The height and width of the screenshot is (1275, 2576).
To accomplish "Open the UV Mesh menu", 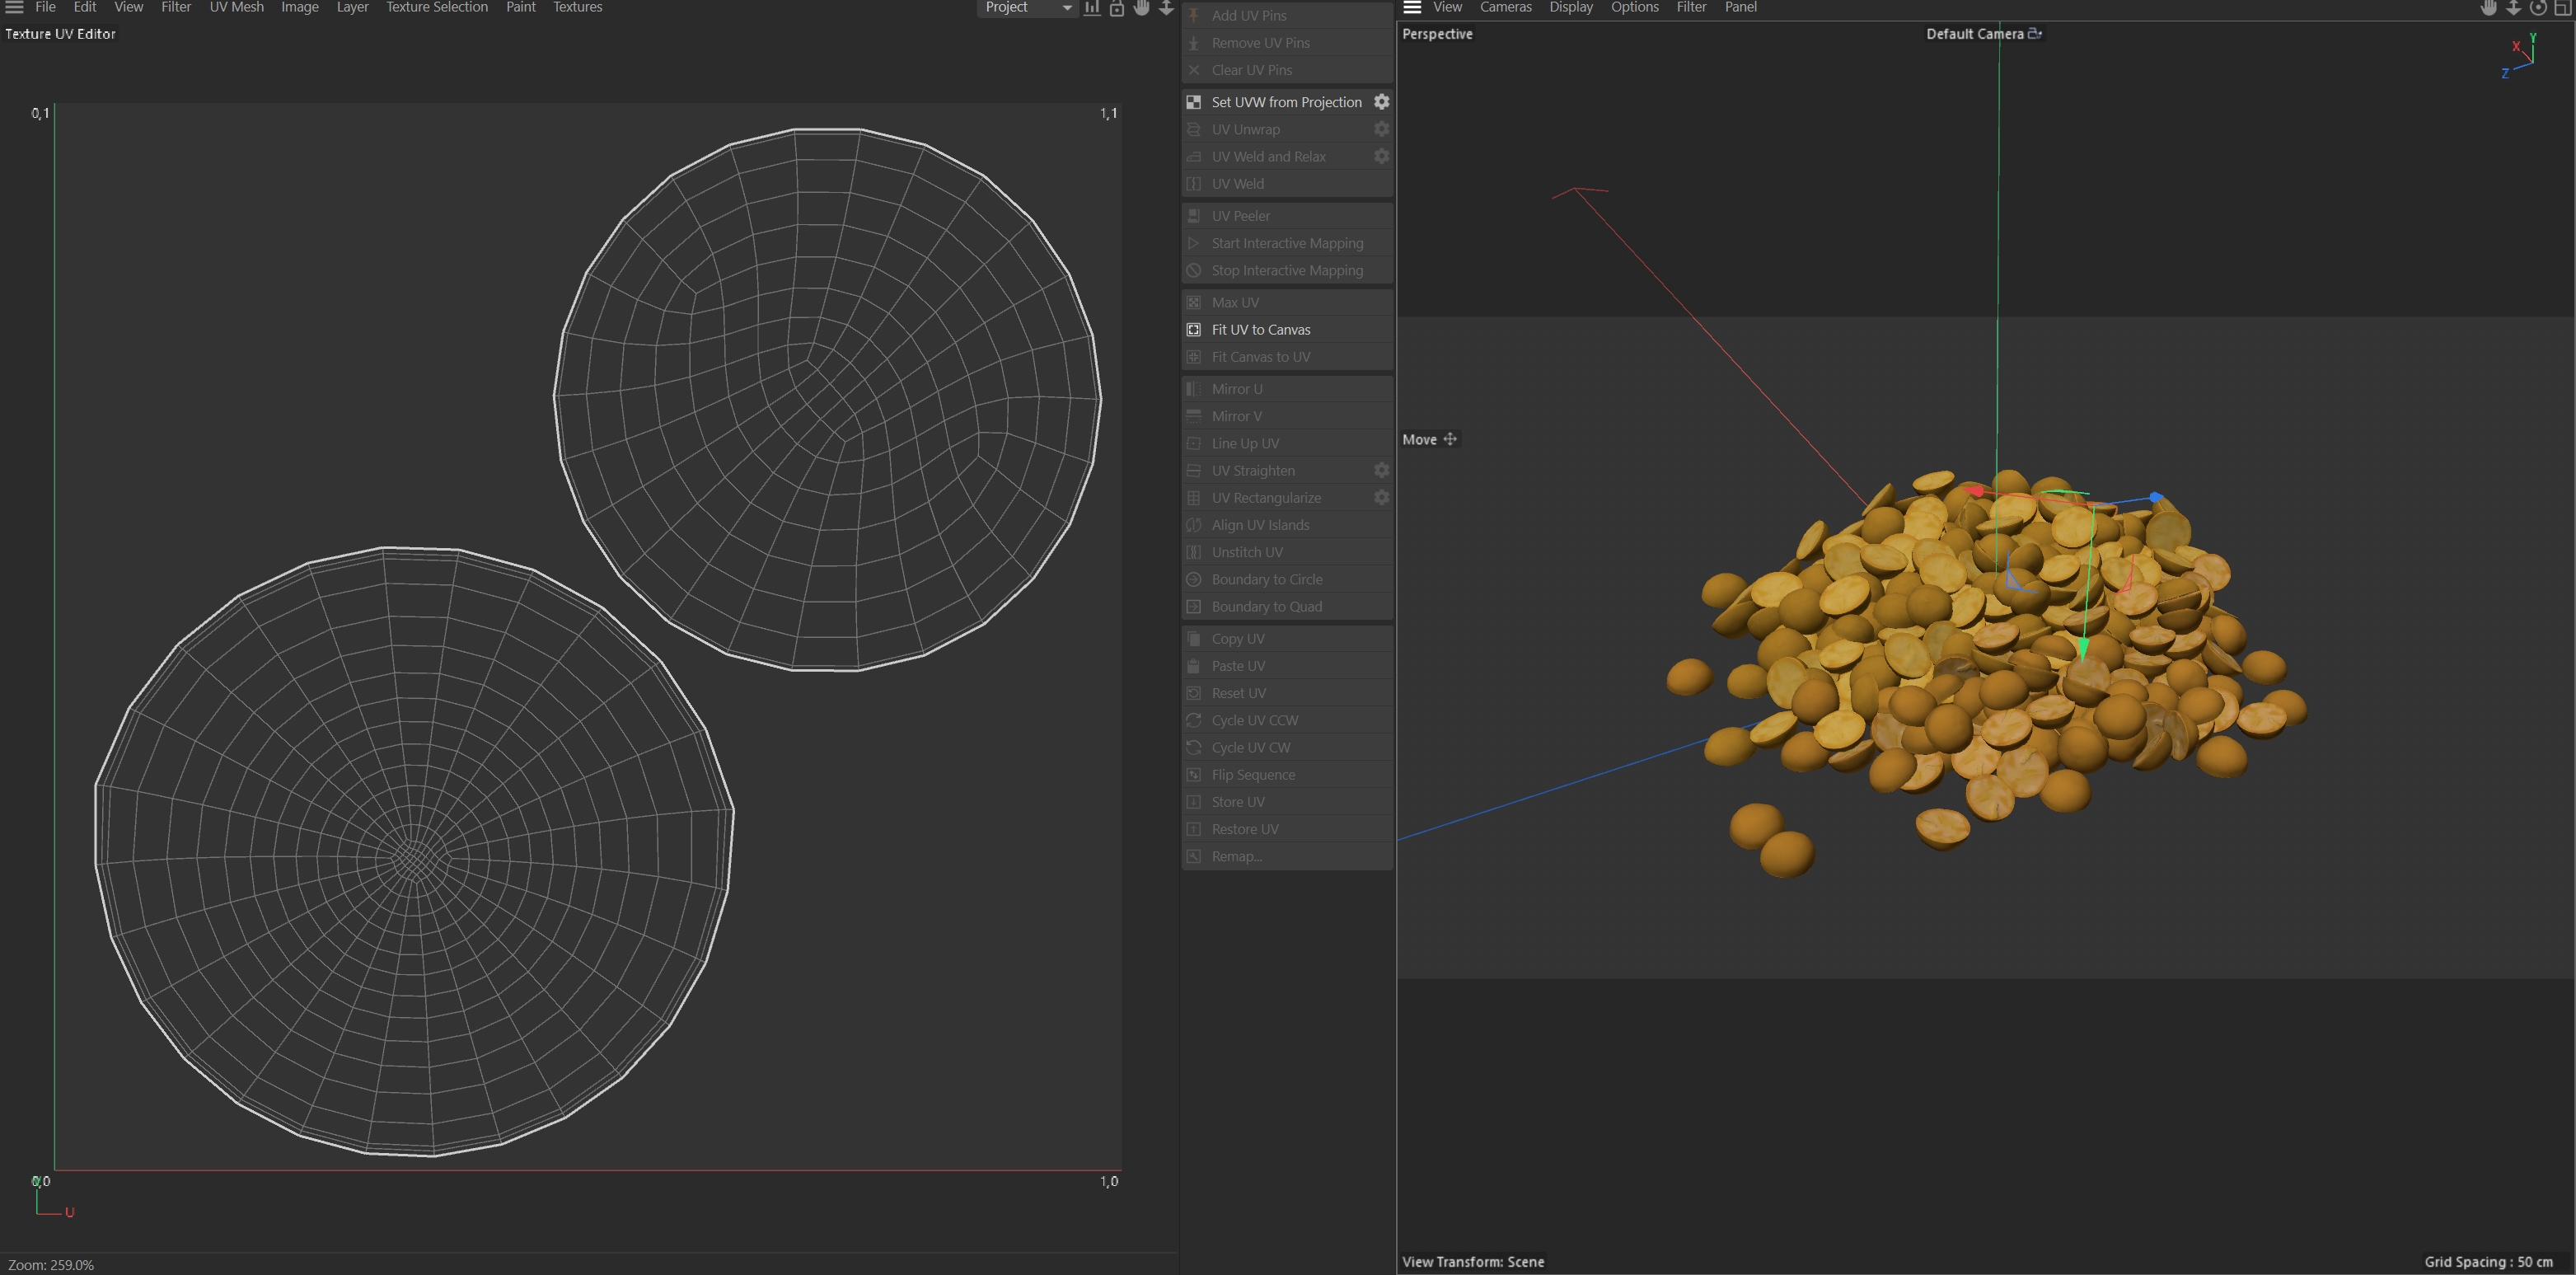I will click(x=236, y=7).
